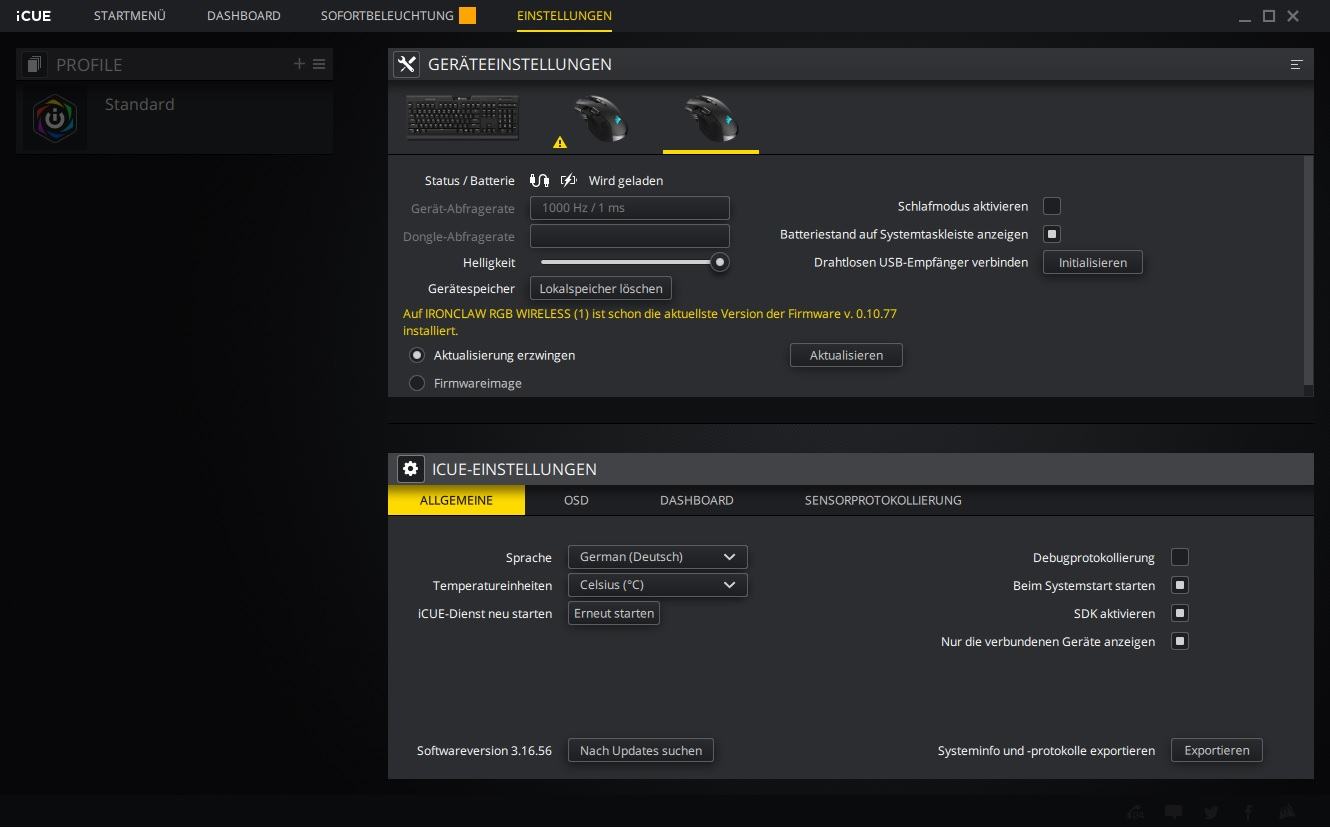Click Lokalspeicher löschen button

[x=601, y=288]
